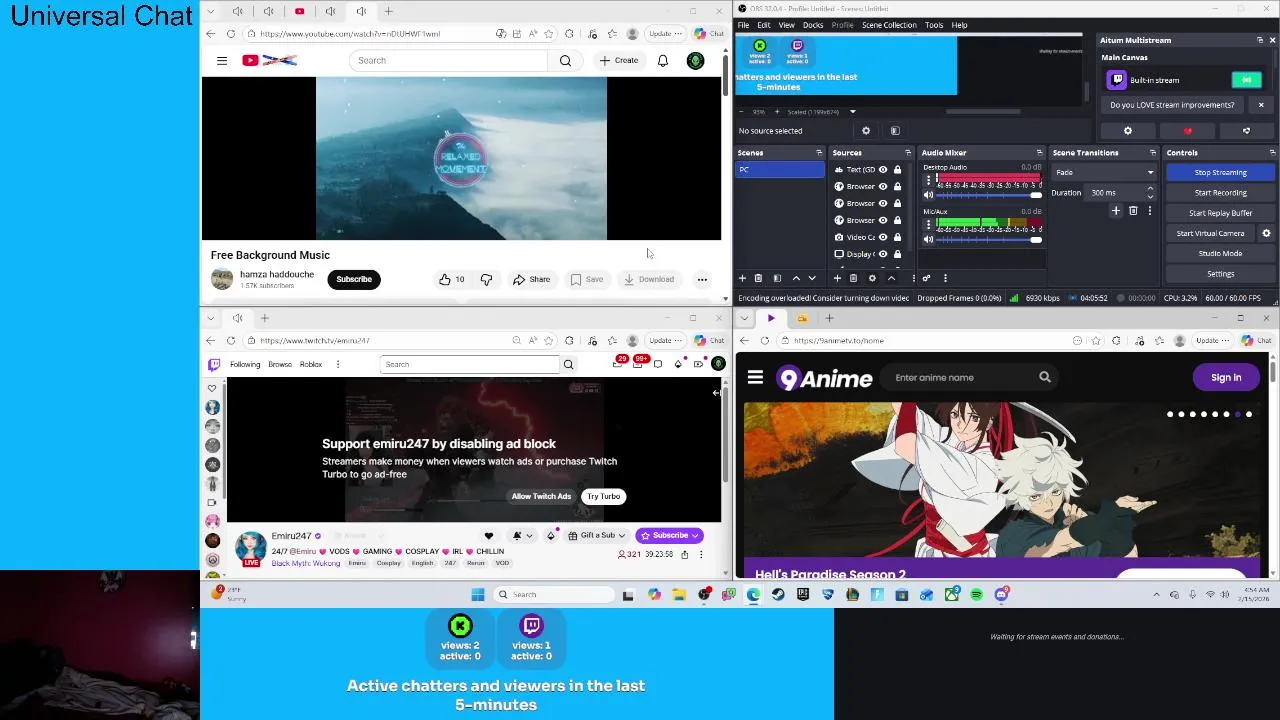Open the OBS Scene Collection menu
Image resolution: width=1280 pixels, height=720 pixels.
(x=889, y=25)
